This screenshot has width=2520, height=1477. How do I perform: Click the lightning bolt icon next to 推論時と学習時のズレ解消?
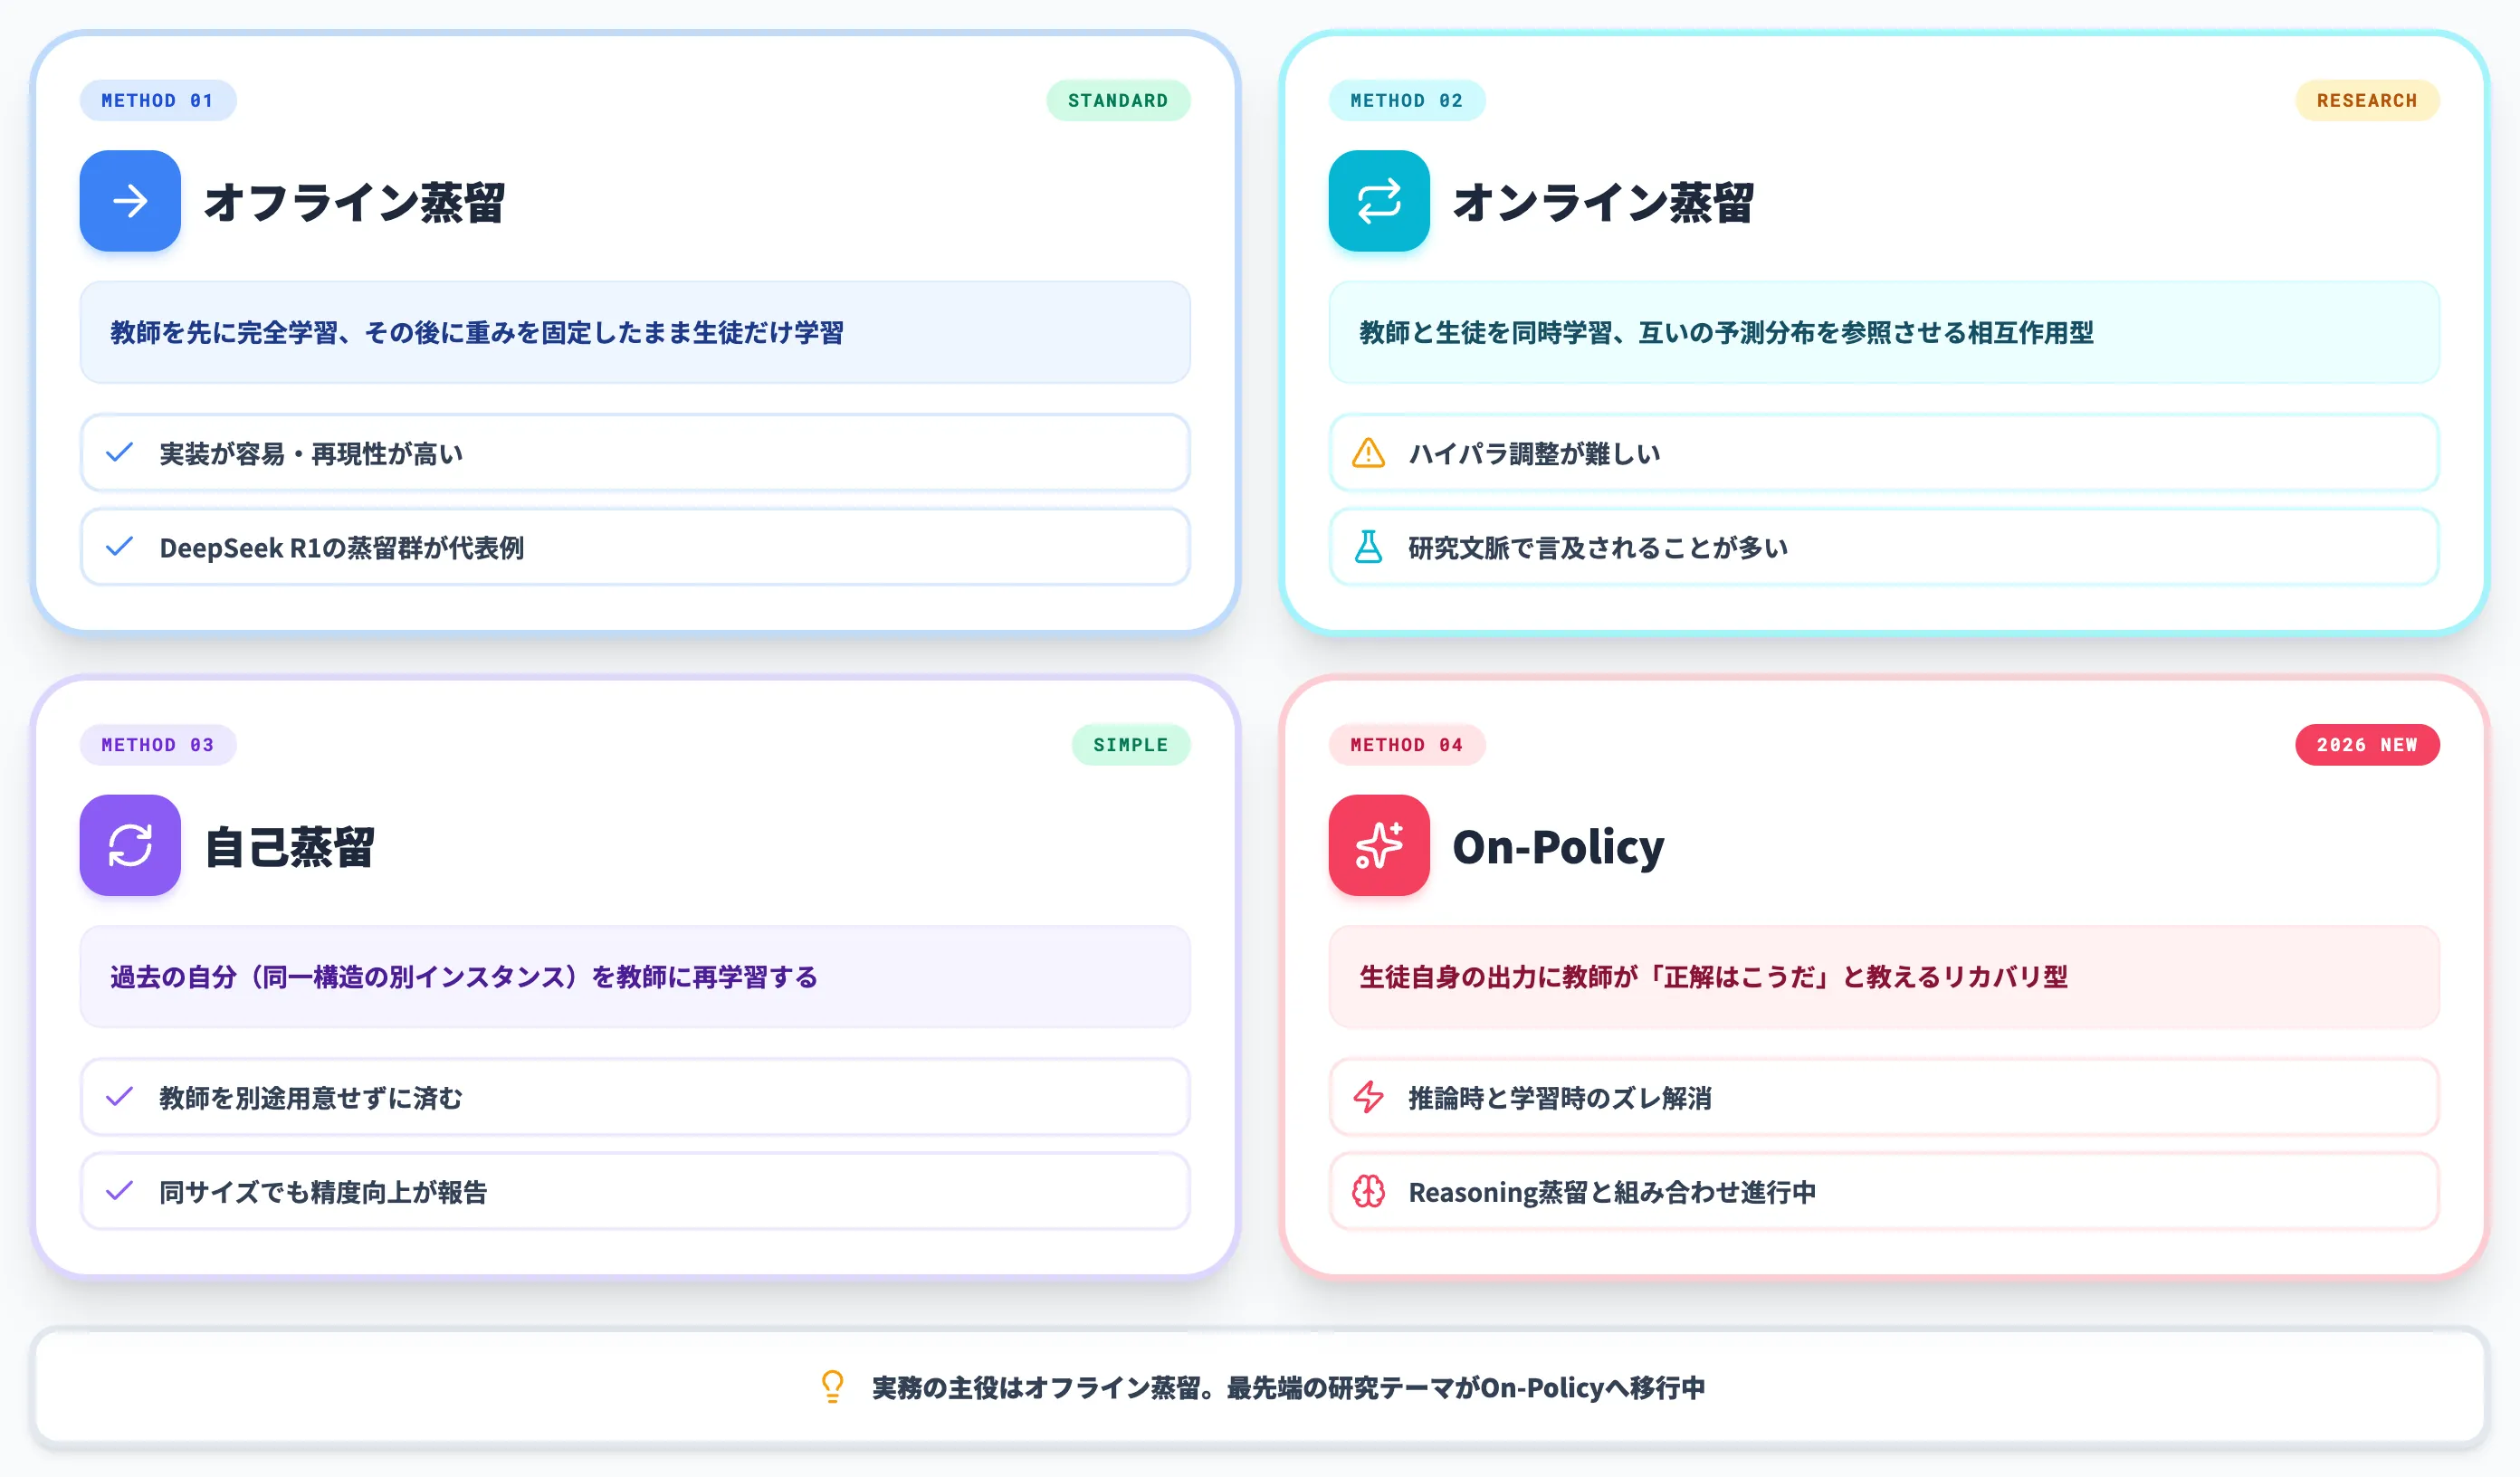[x=1368, y=1097]
